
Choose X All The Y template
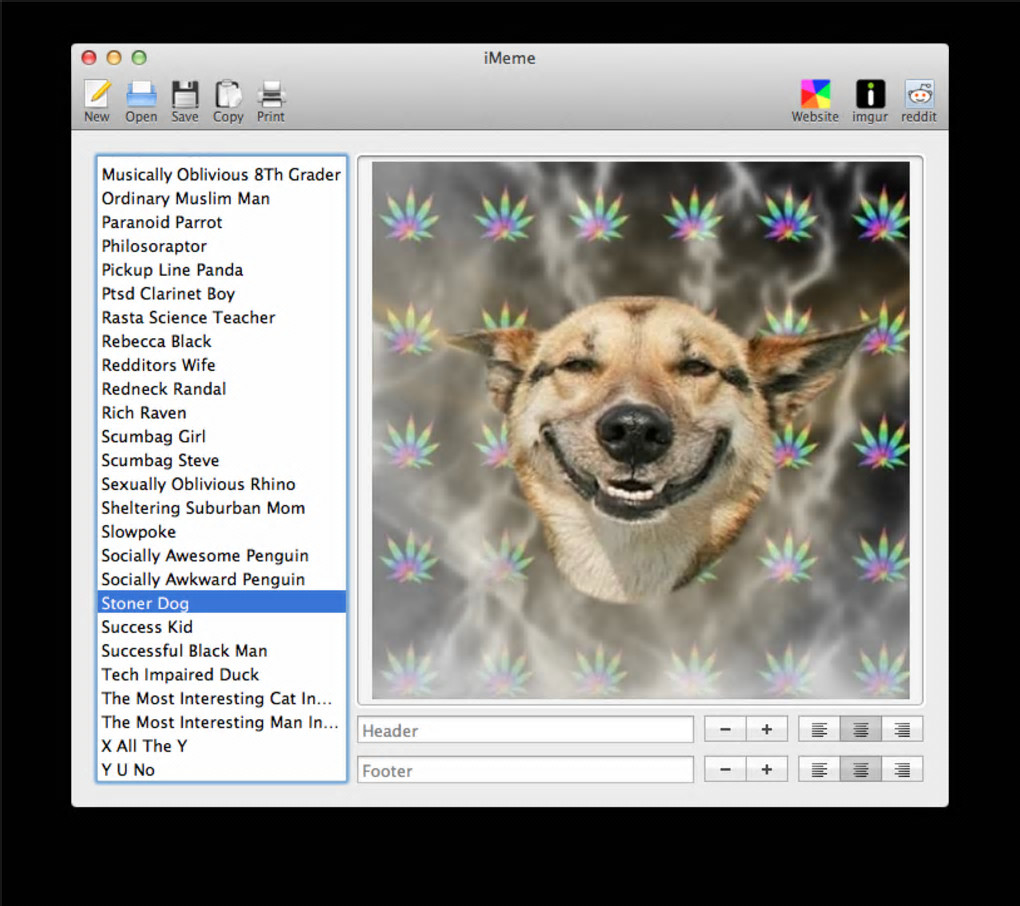coord(221,746)
